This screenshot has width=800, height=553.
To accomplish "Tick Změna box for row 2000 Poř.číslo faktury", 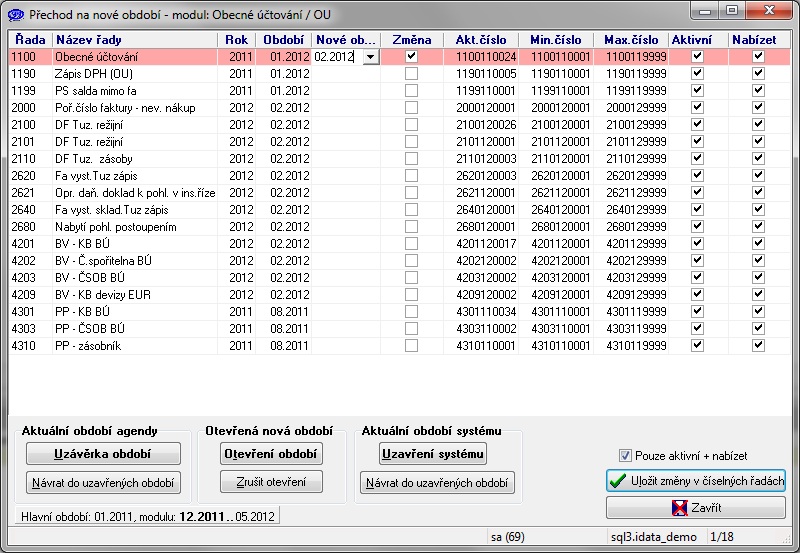I will (x=411, y=108).
